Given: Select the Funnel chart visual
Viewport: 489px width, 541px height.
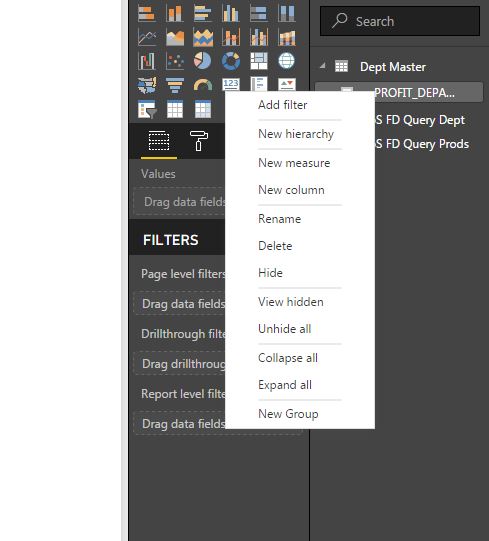Looking at the screenshot, I should (175, 85).
